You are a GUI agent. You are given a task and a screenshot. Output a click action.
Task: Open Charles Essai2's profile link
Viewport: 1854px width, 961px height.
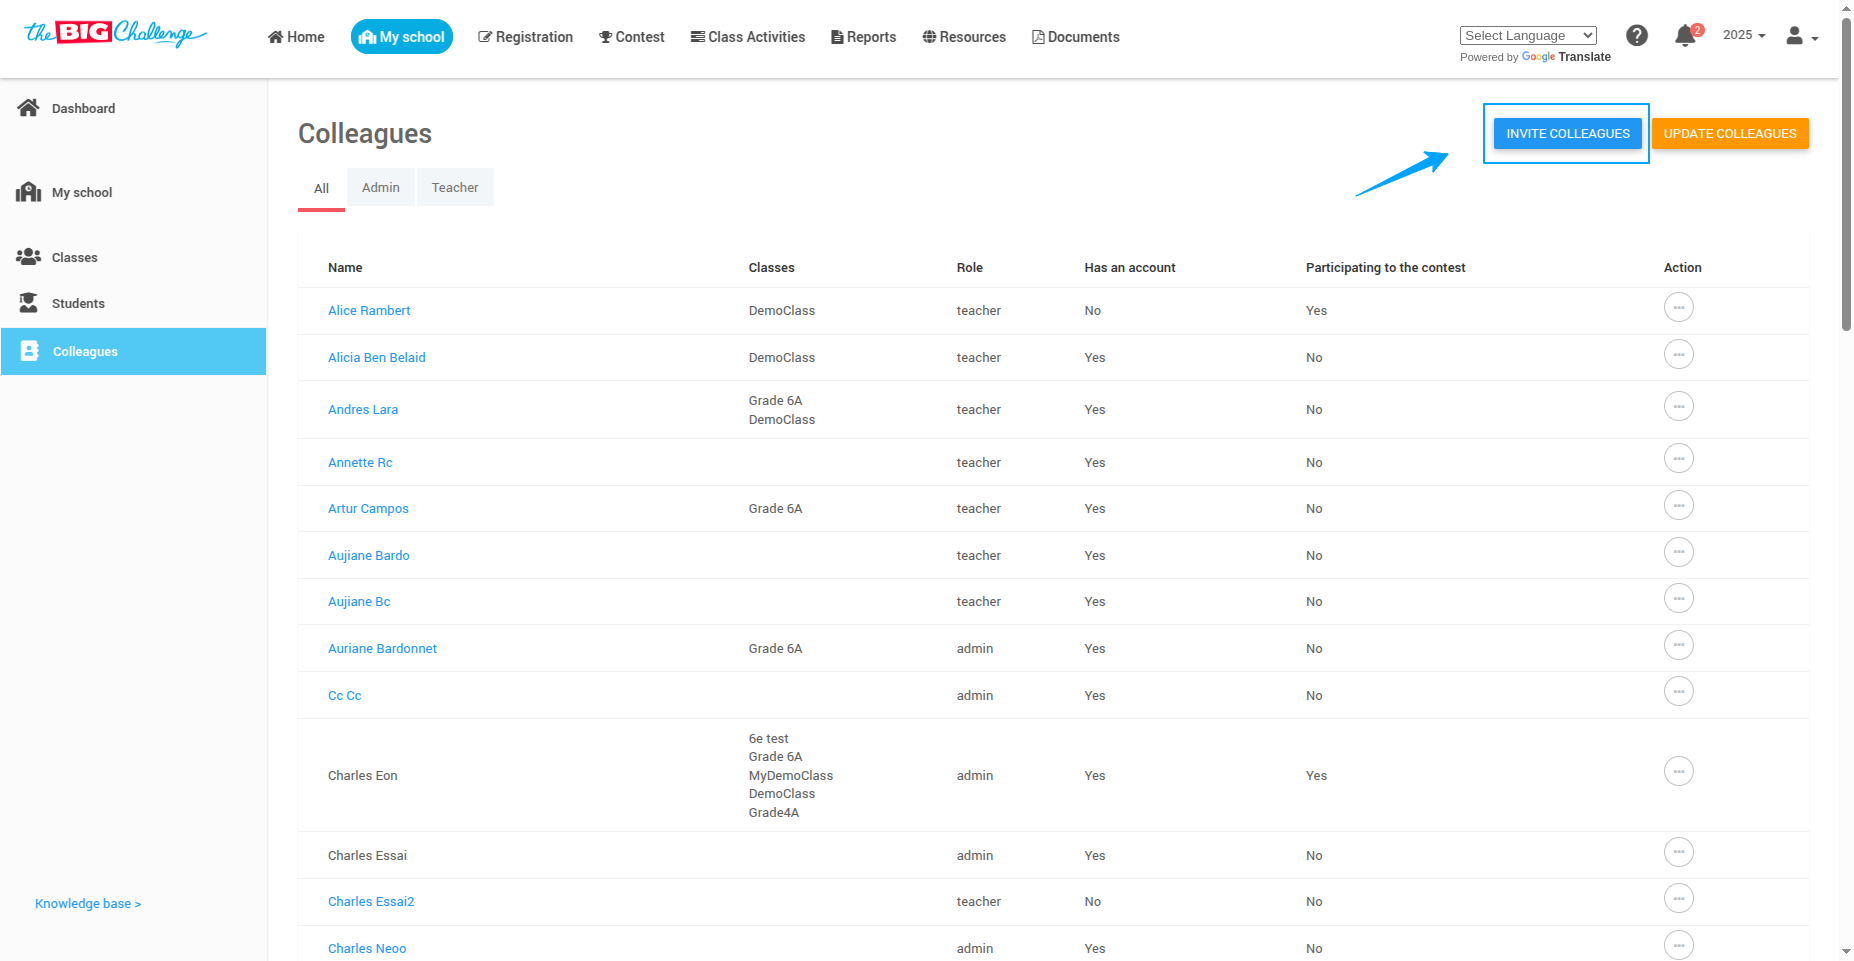point(371,901)
